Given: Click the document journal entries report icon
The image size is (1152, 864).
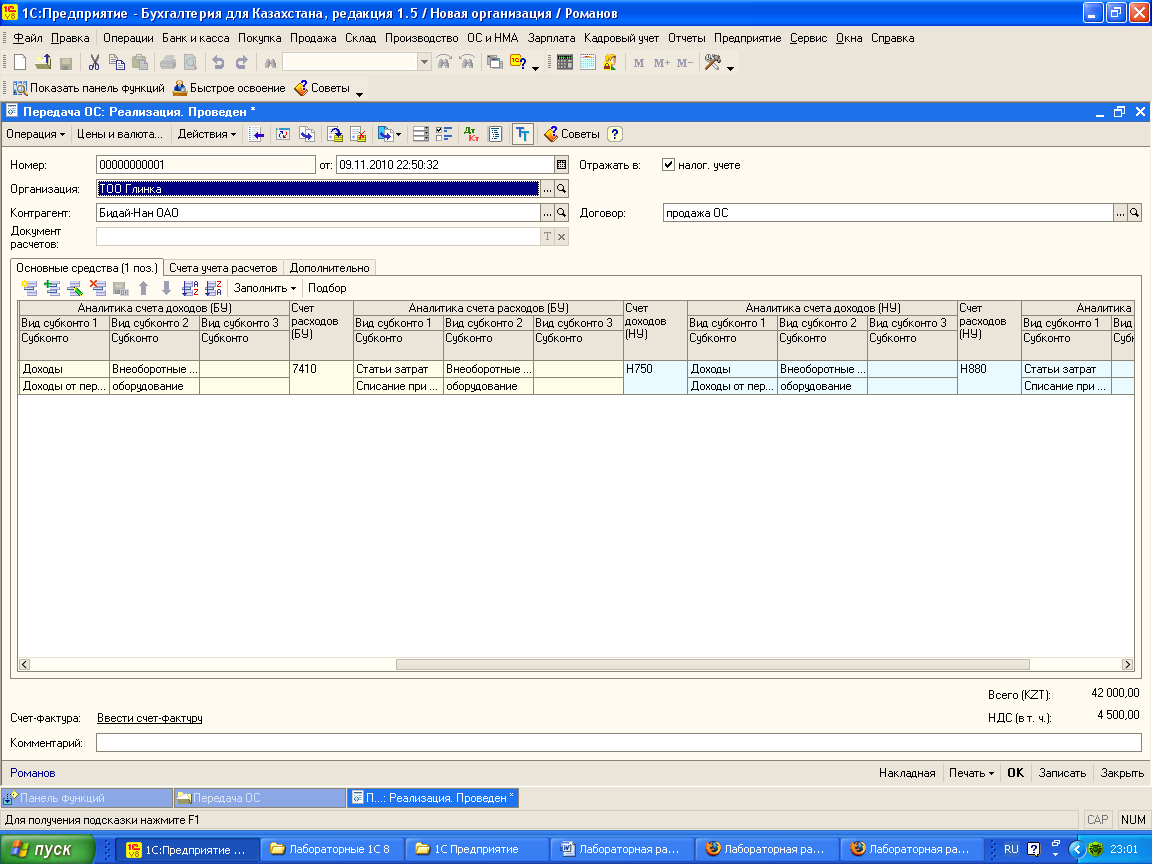Looking at the screenshot, I should pyautogui.click(x=496, y=134).
